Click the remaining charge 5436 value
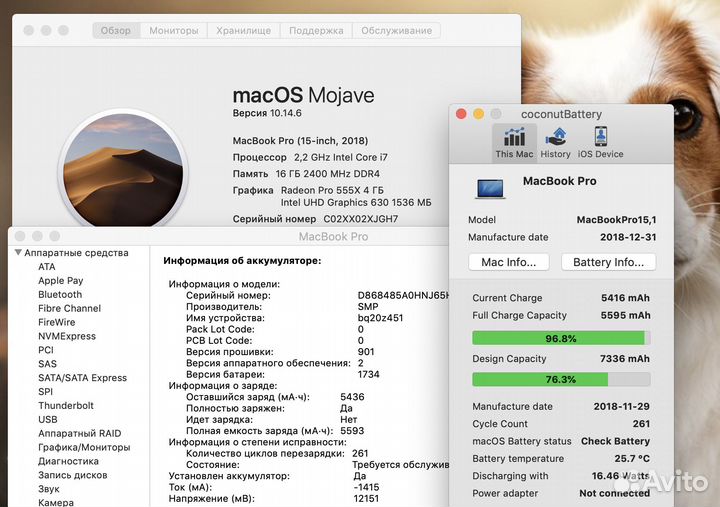The height and width of the screenshot is (507, 720). [352, 397]
